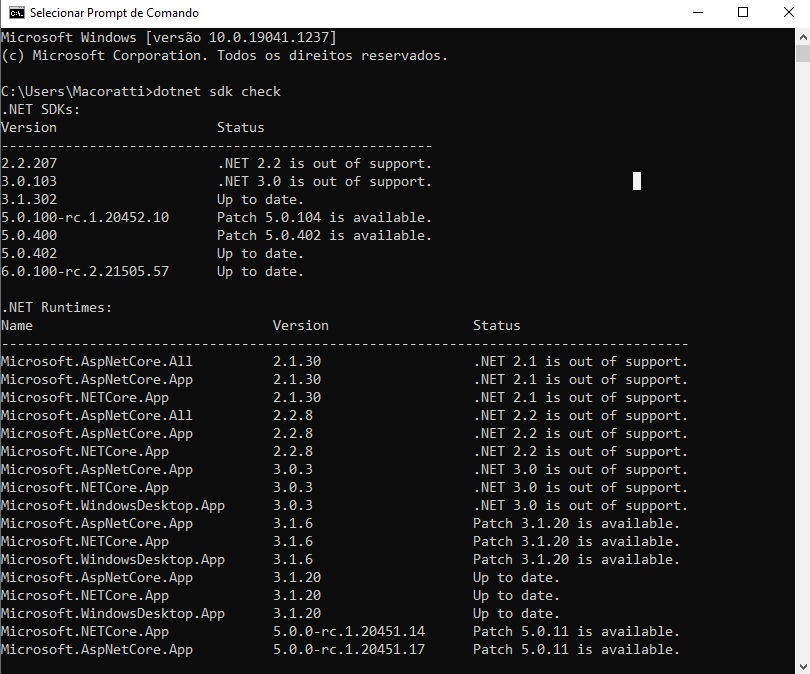Viewport: 810px width, 674px height.
Task: Click the vertical scrollbar thumb
Action: tap(803, 54)
